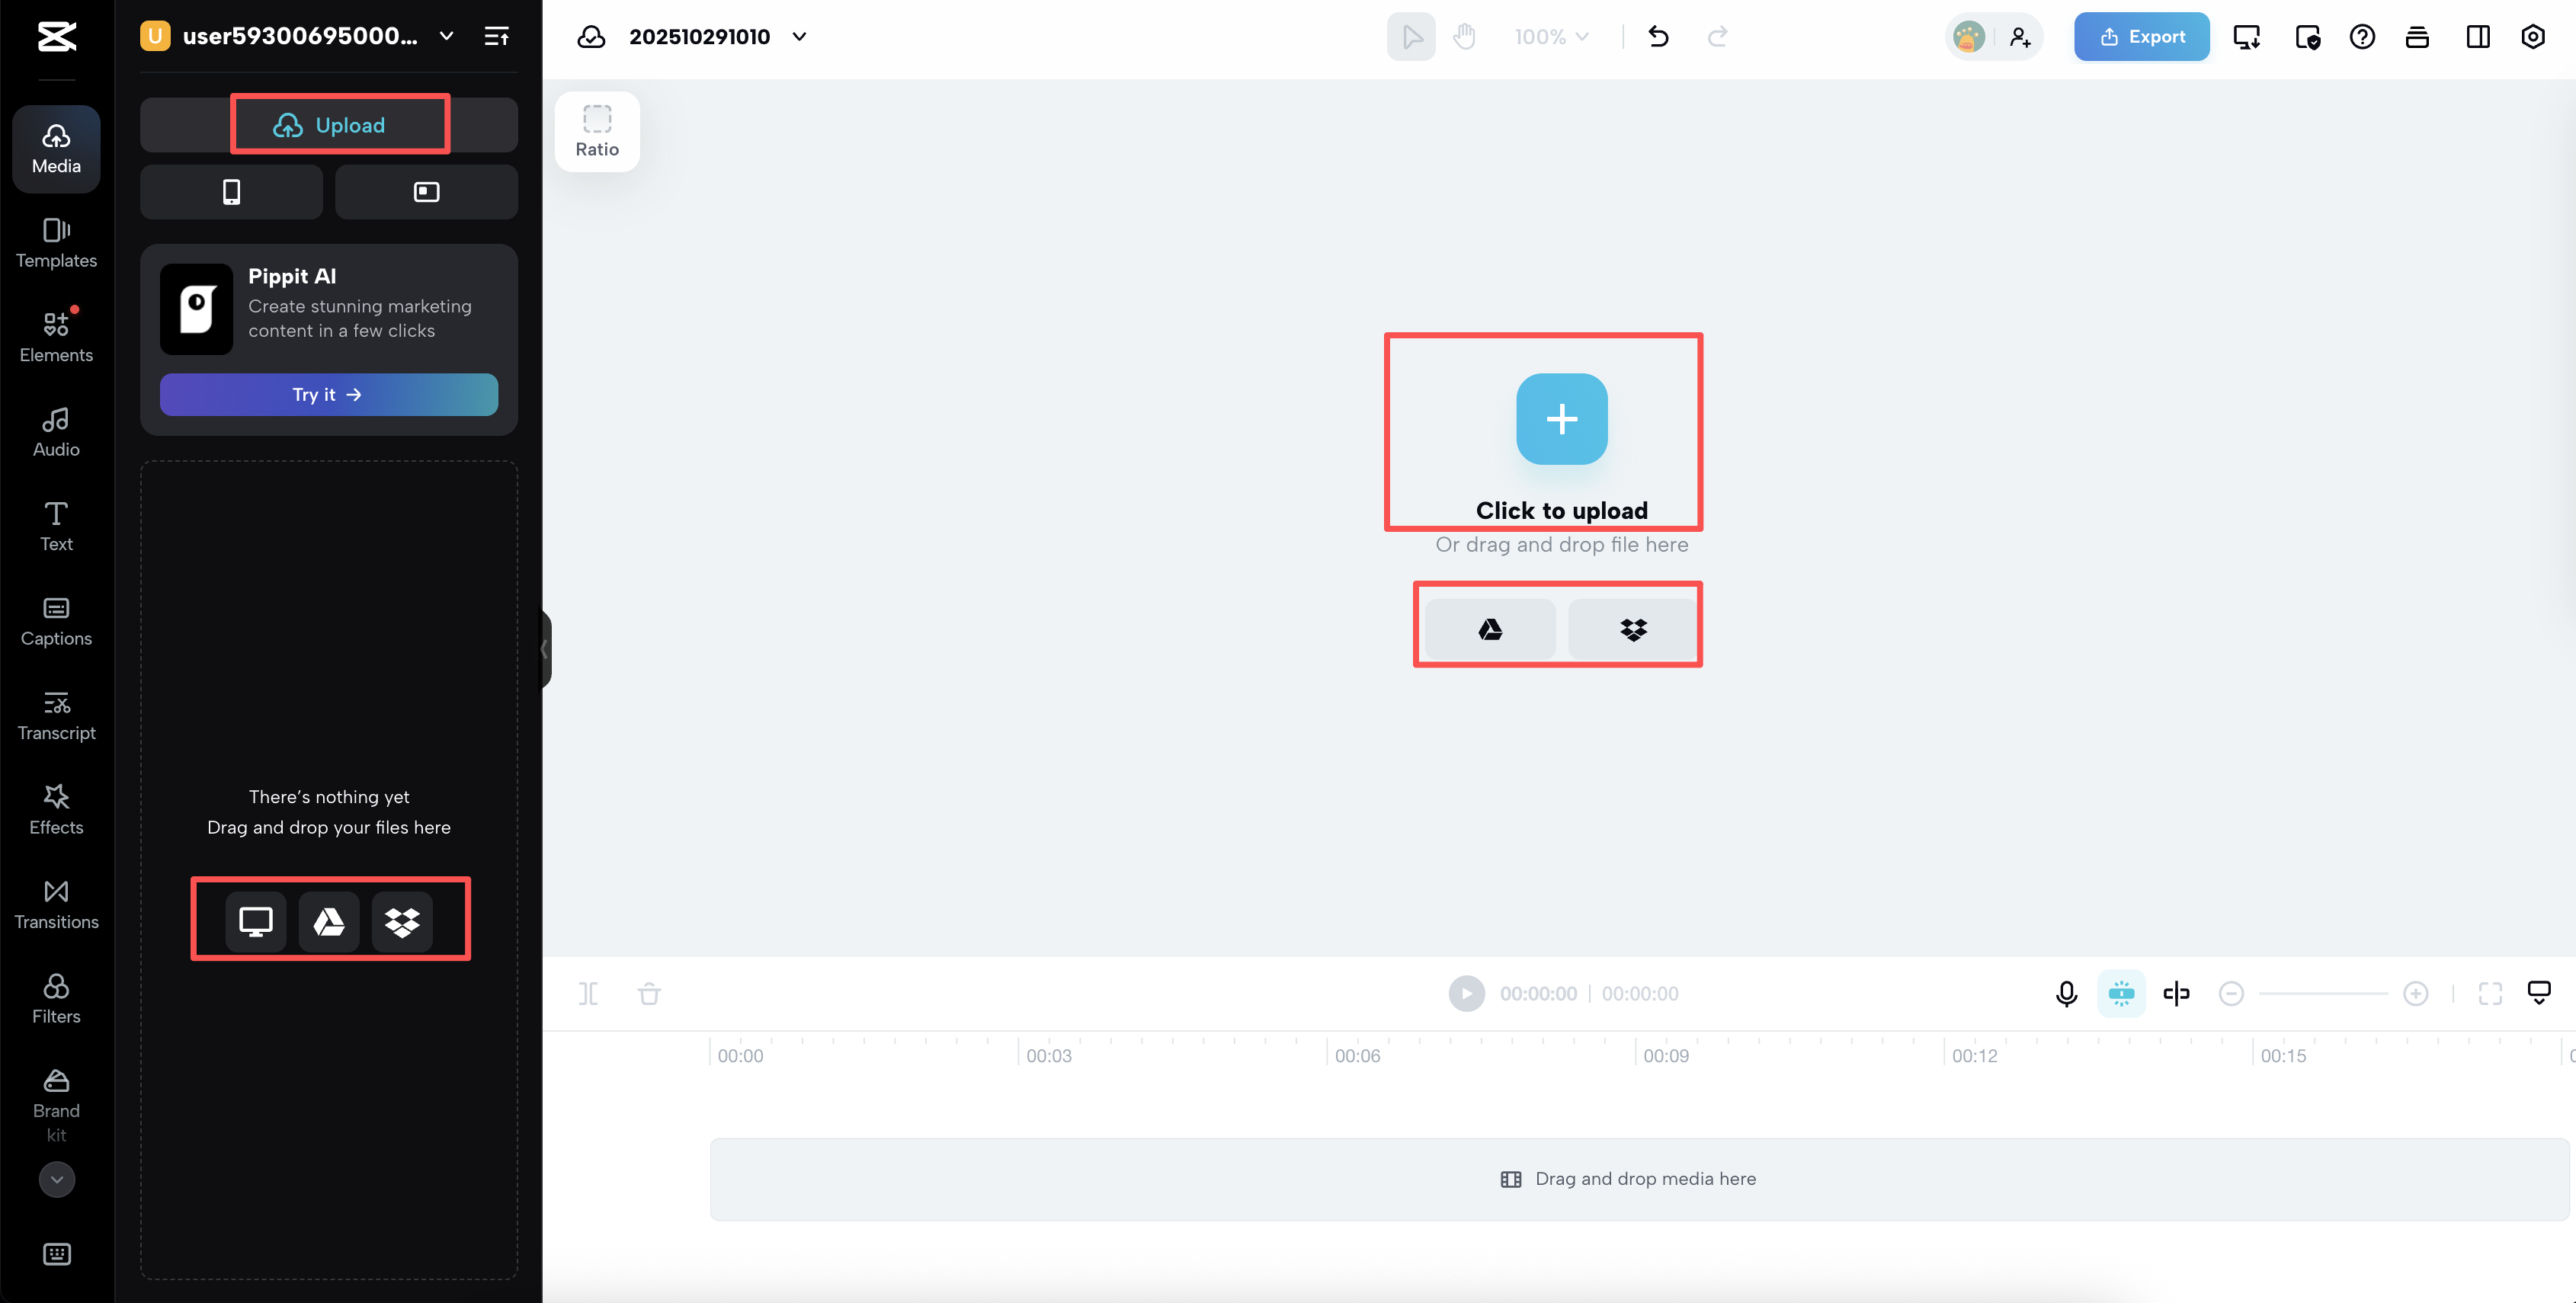Select the Text tool in the sidebar
Viewport: 2576px width, 1303px height.
click(x=56, y=526)
